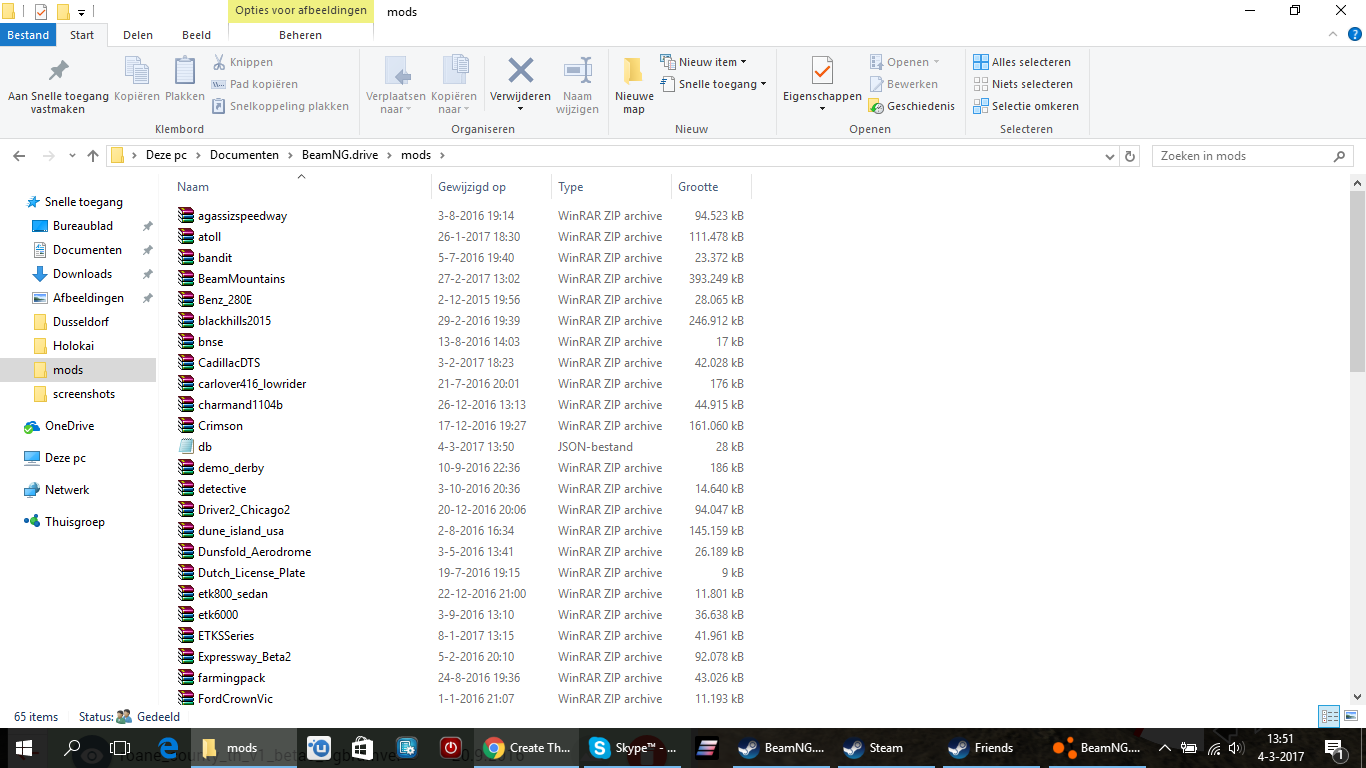The height and width of the screenshot is (768, 1366).
Task: Select Netwerk in navigation pane
Action: pos(67,490)
